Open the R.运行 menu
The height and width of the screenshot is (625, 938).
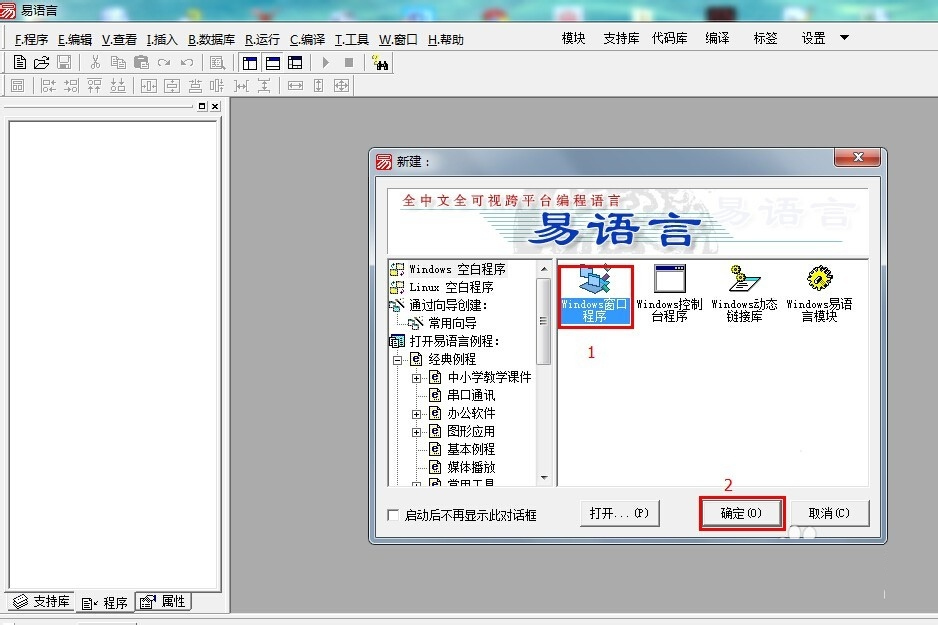tap(262, 39)
